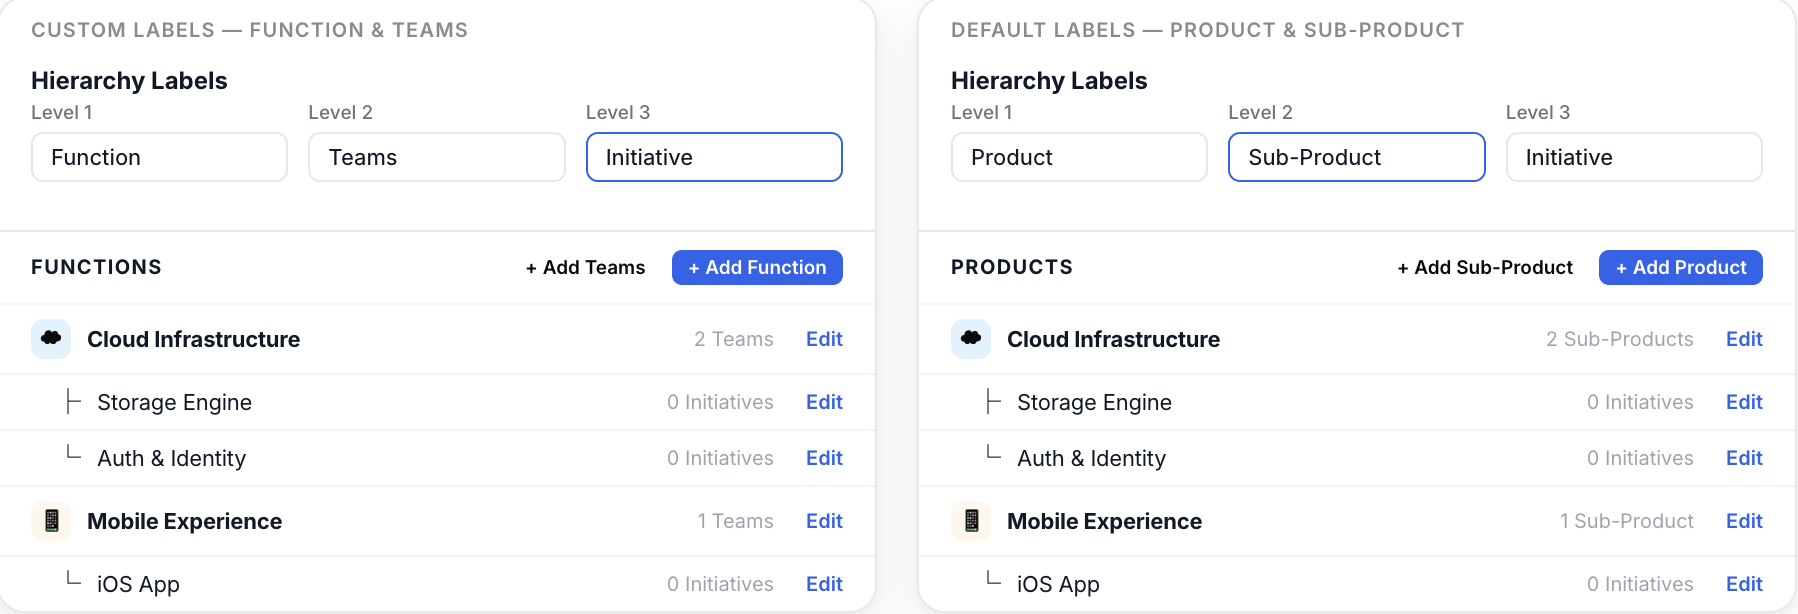Click the + Add Product button
This screenshot has width=1798, height=614.
(x=1680, y=267)
